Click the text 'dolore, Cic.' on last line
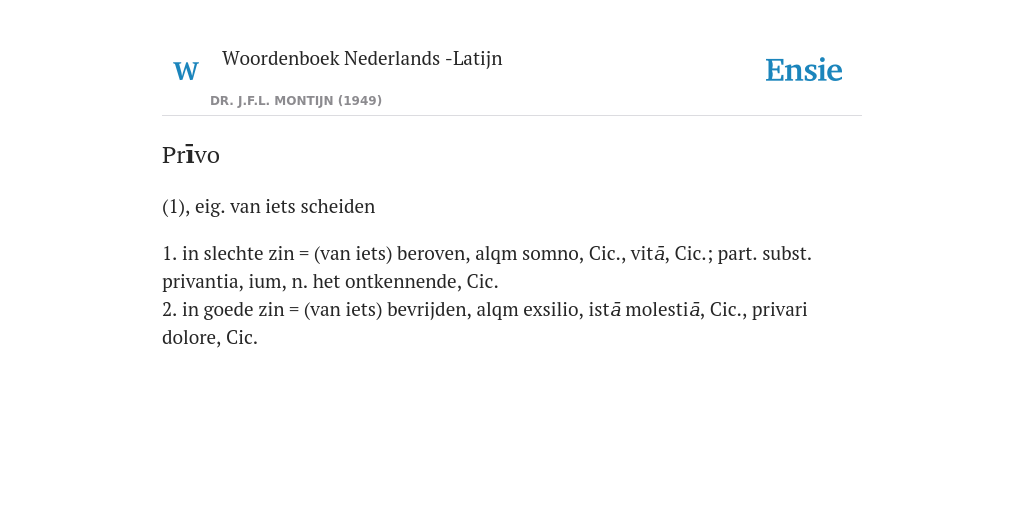 coord(210,338)
